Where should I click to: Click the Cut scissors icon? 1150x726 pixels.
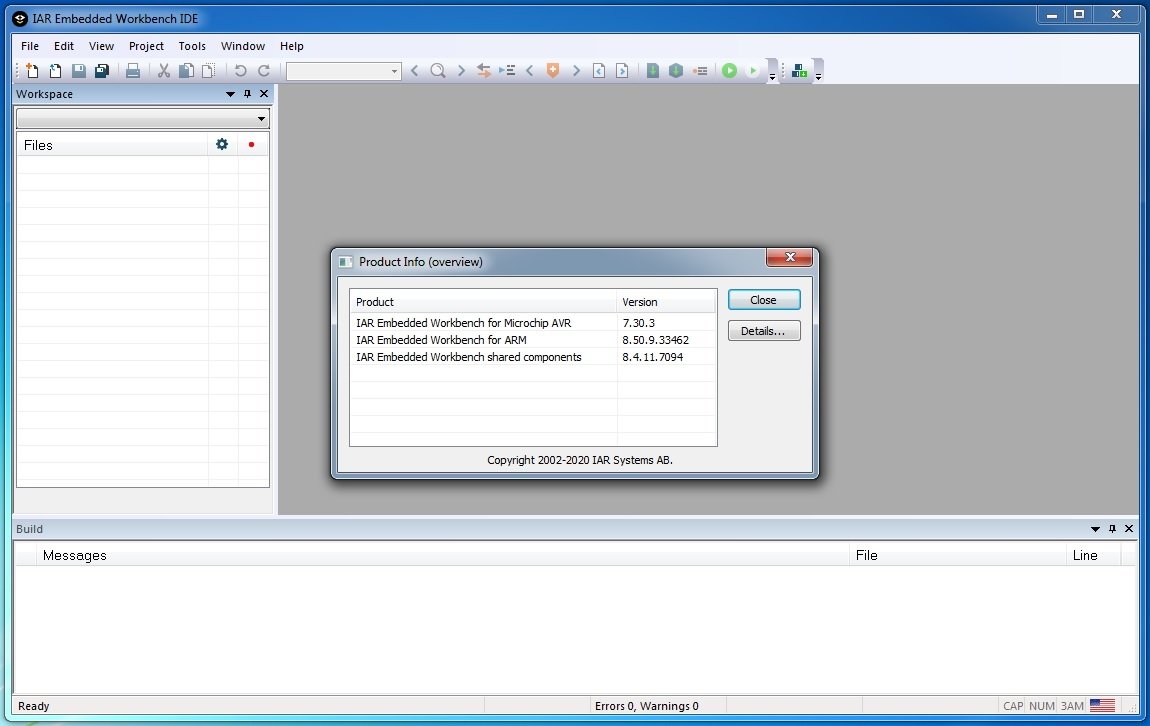[164, 71]
